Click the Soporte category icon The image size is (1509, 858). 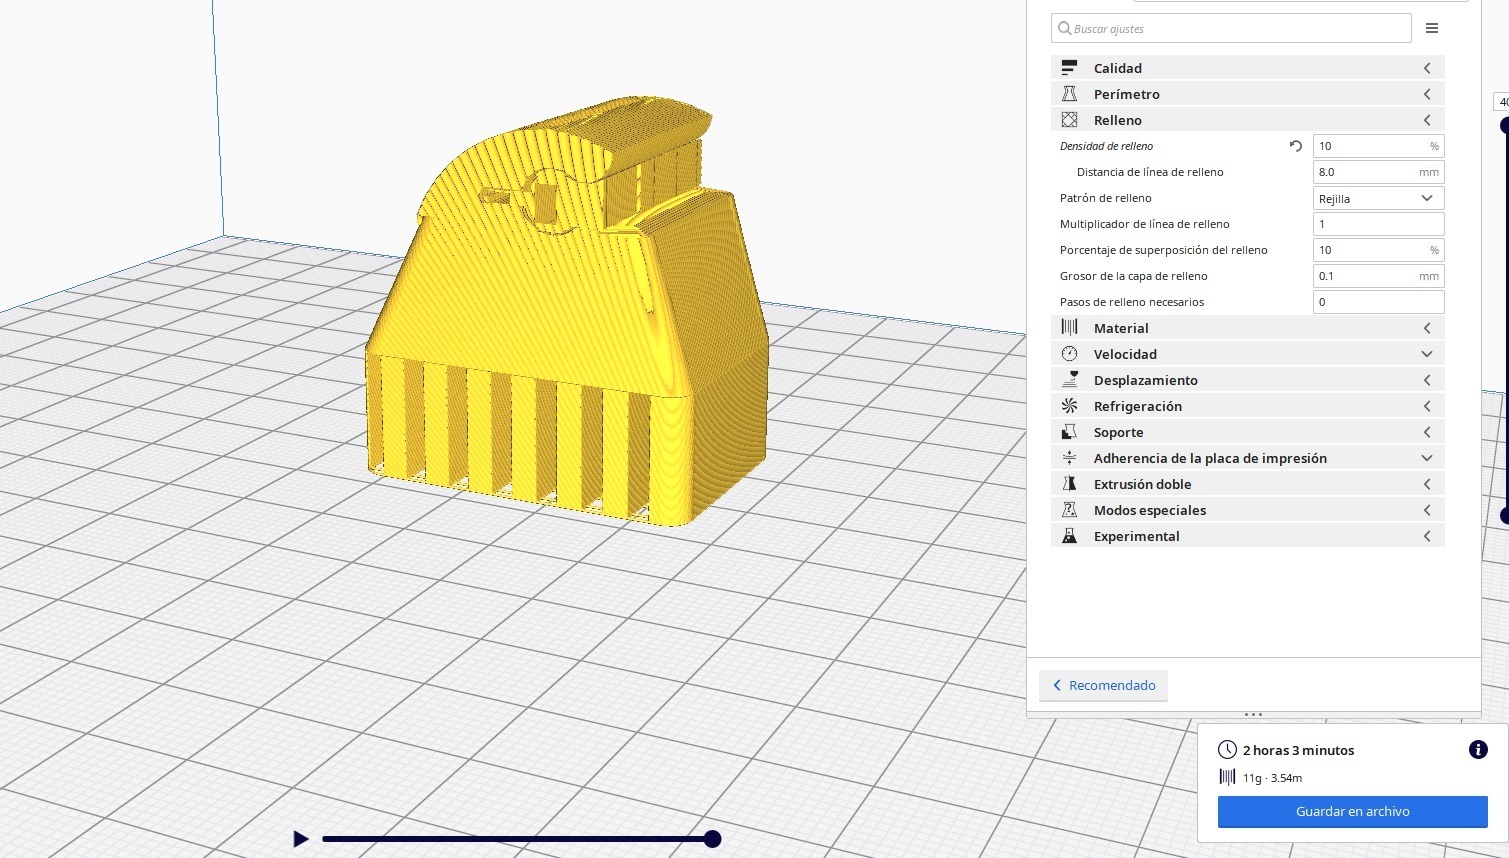1069,432
